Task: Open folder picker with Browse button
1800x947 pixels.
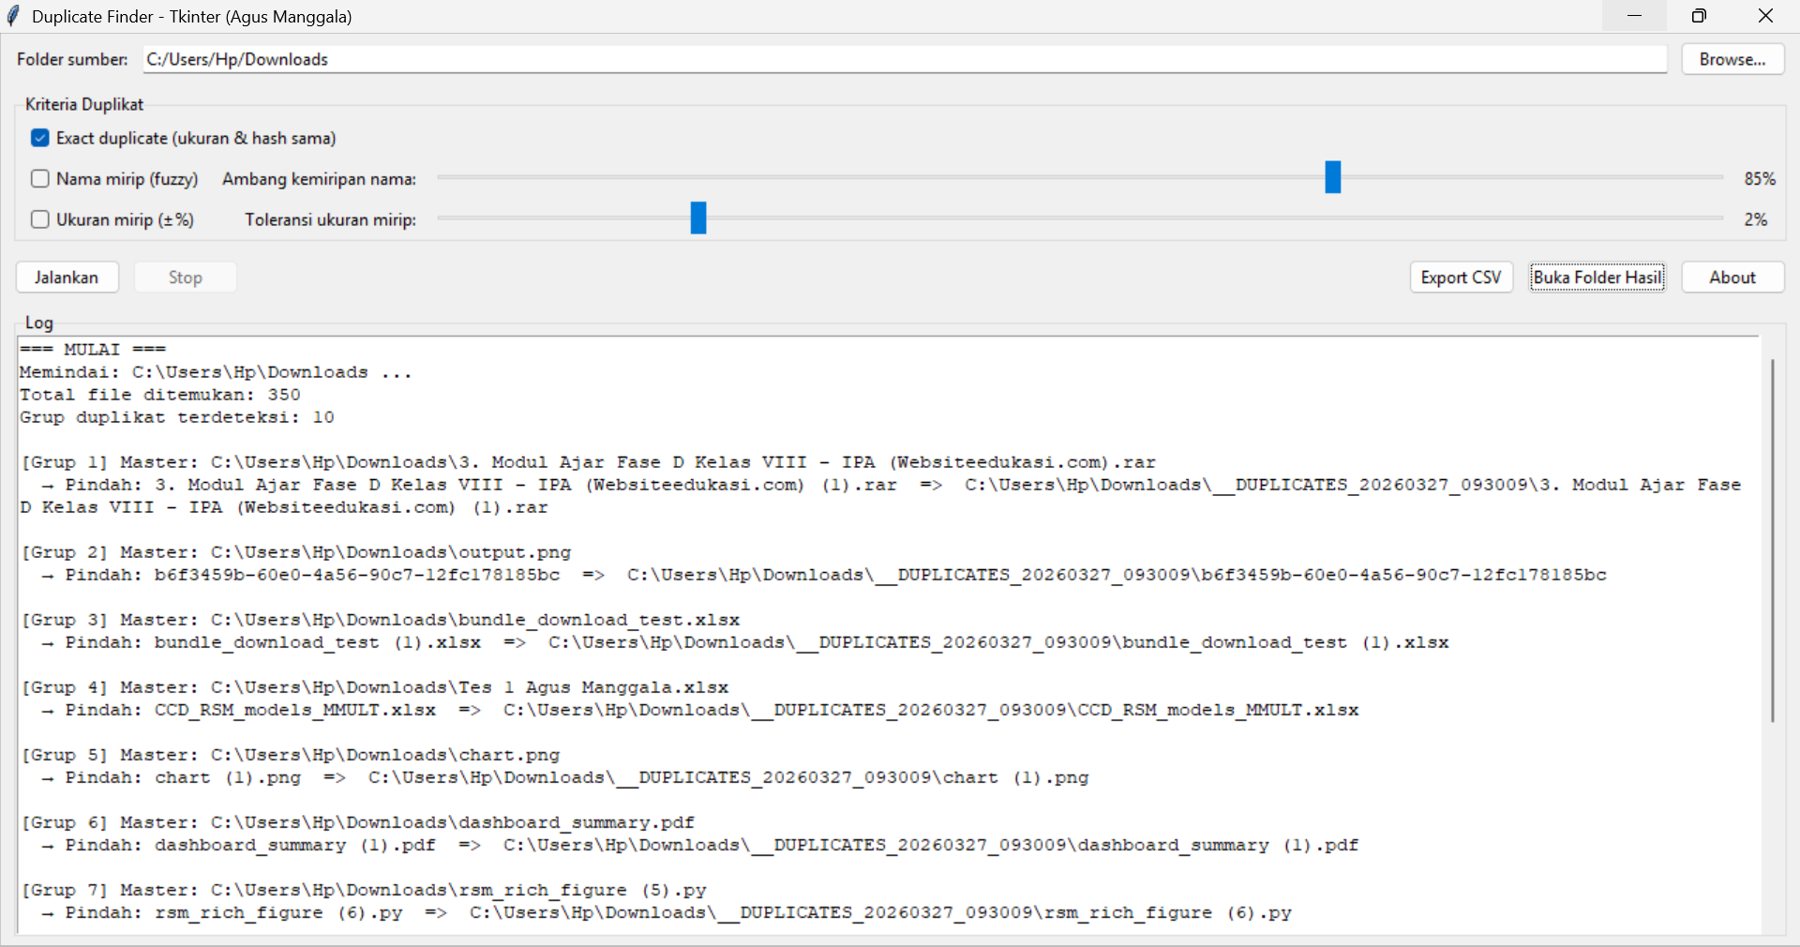Action: [x=1732, y=59]
